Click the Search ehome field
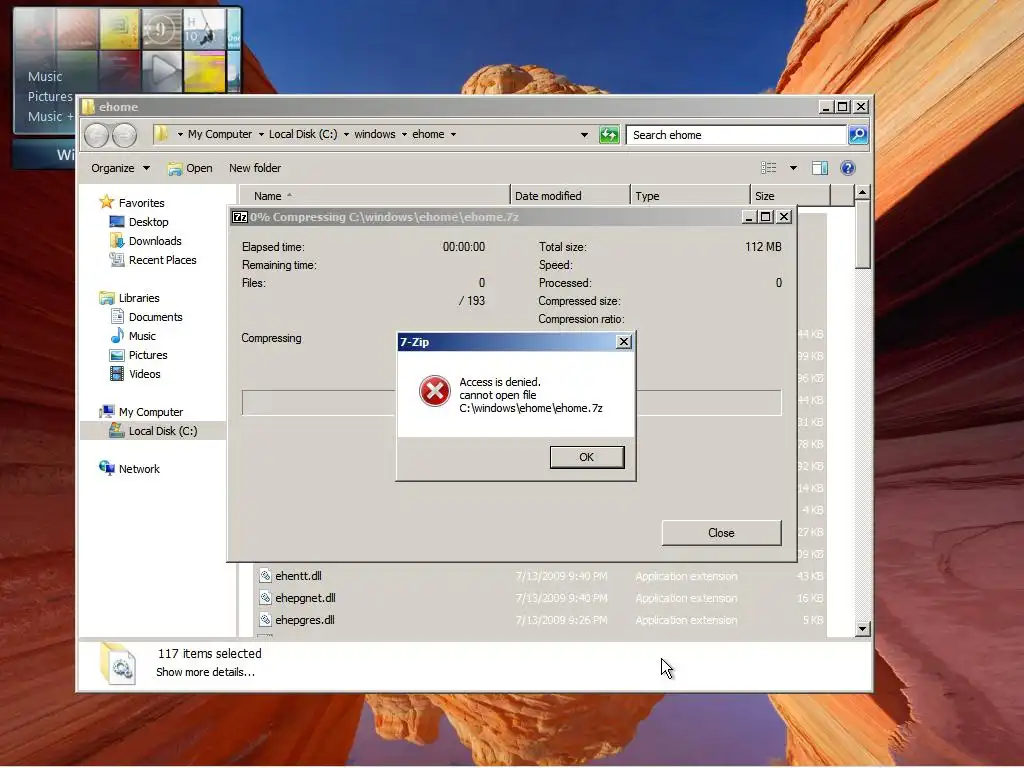 coord(736,135)
